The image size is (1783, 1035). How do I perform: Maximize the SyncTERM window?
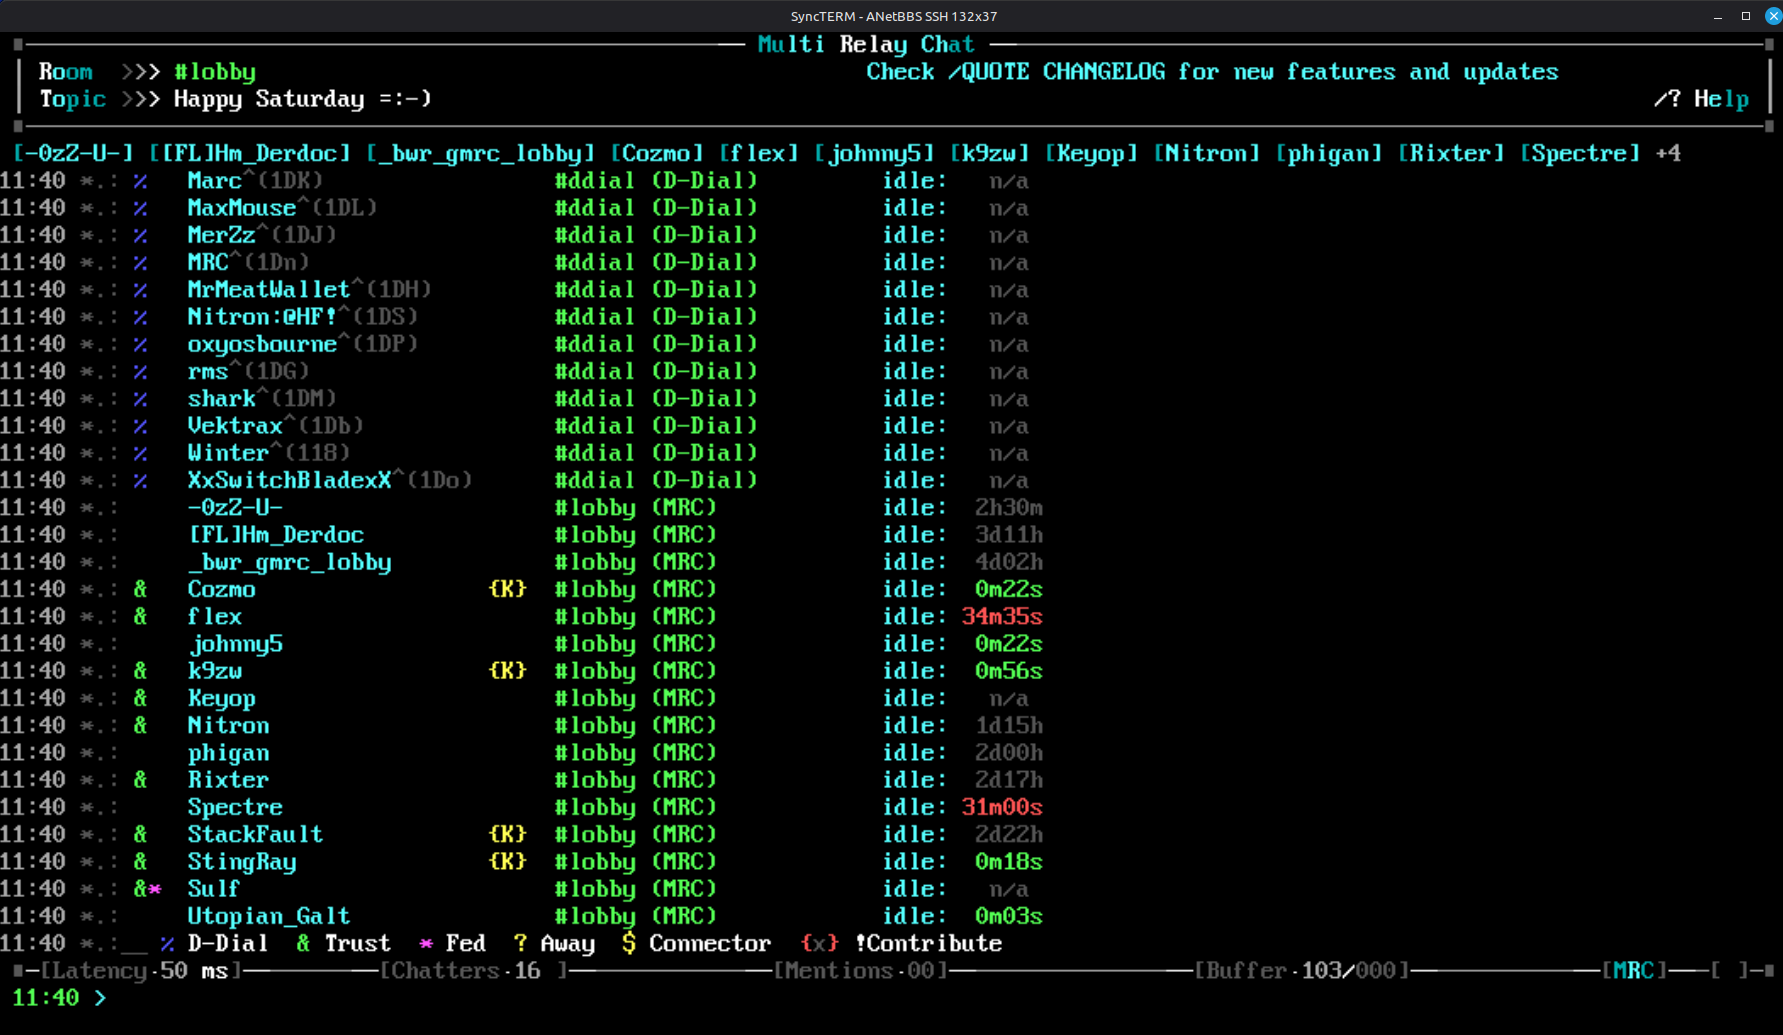pyautogui.click(x=1746, y=16)
